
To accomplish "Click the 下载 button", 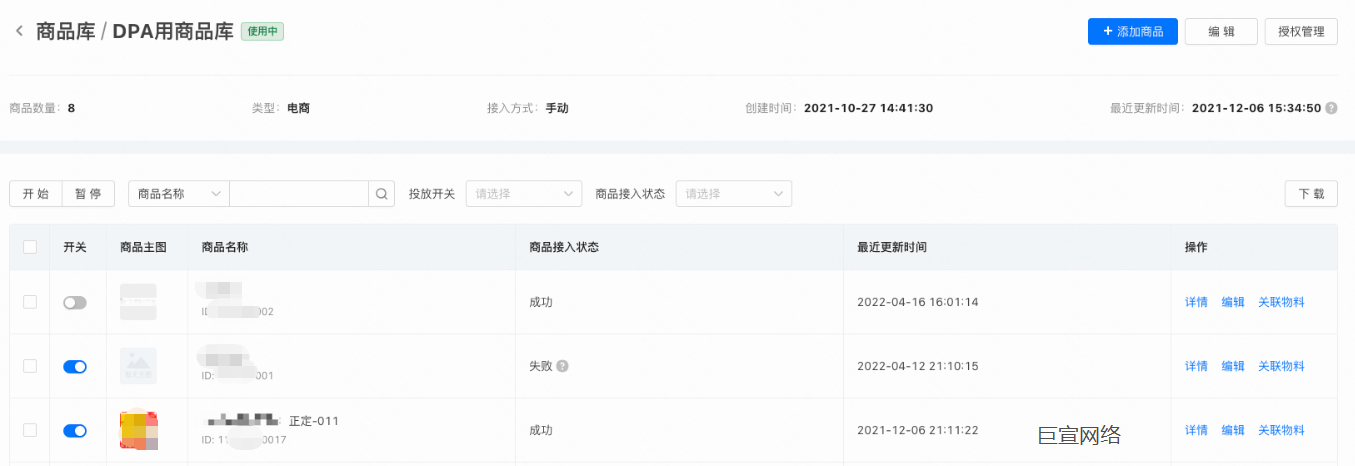I will [1310, 194].
